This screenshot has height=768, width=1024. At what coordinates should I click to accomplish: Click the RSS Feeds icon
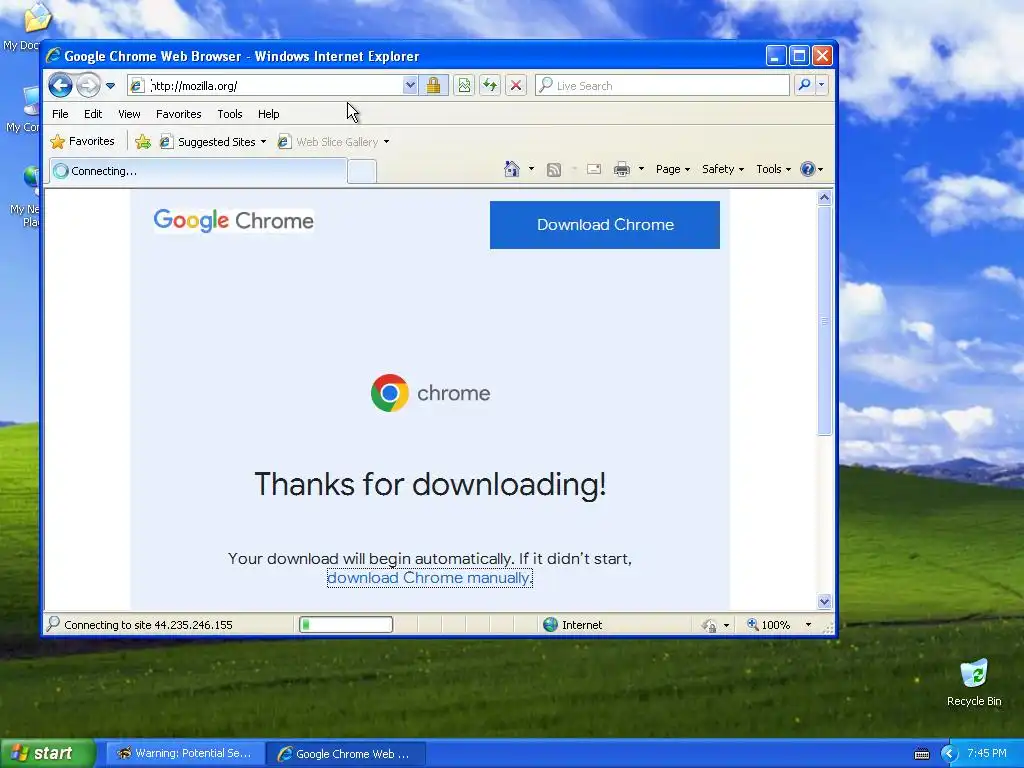click(554, 170)
